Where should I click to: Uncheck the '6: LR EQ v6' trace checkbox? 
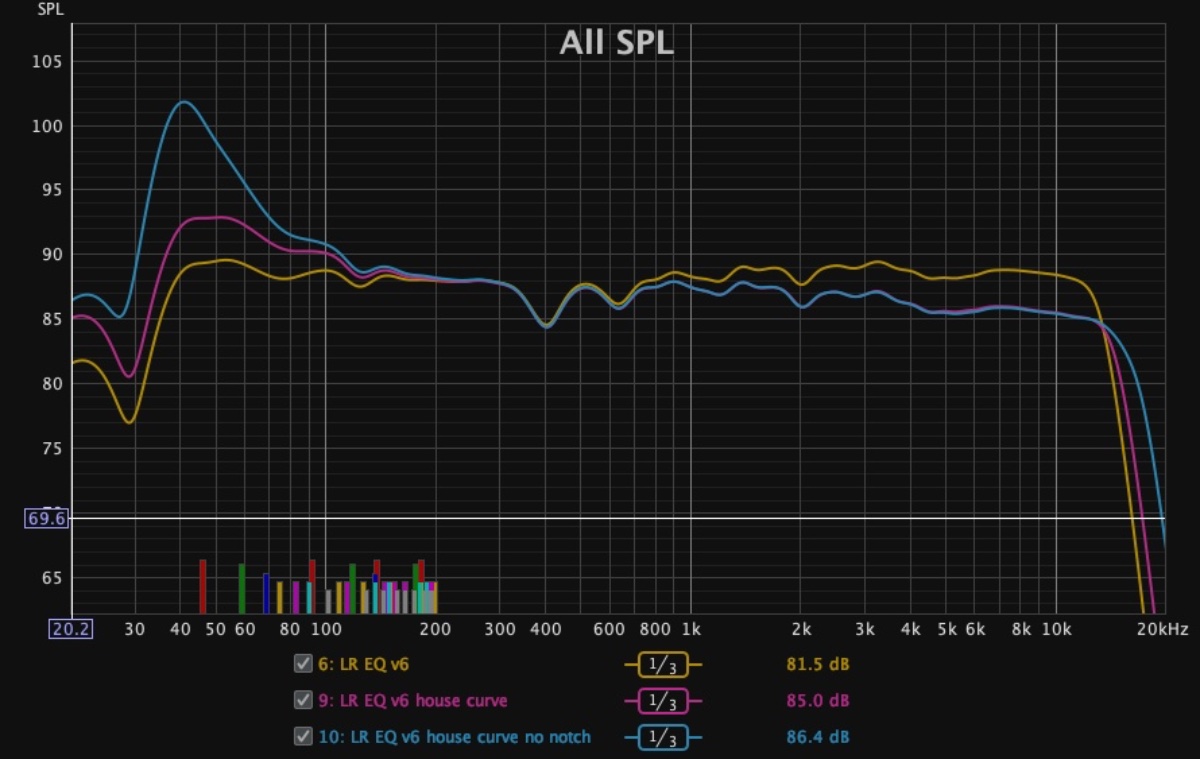[x=302, y=664]
